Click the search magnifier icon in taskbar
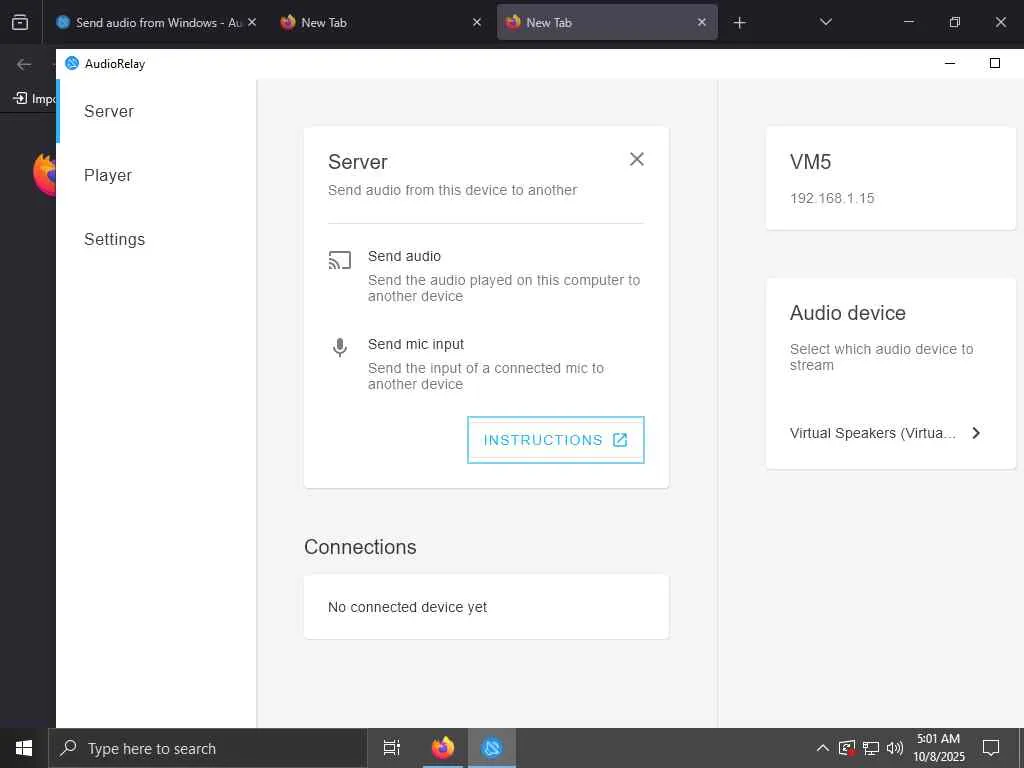Viewport: 1024px width, 768px height. (x=68, y=748)
